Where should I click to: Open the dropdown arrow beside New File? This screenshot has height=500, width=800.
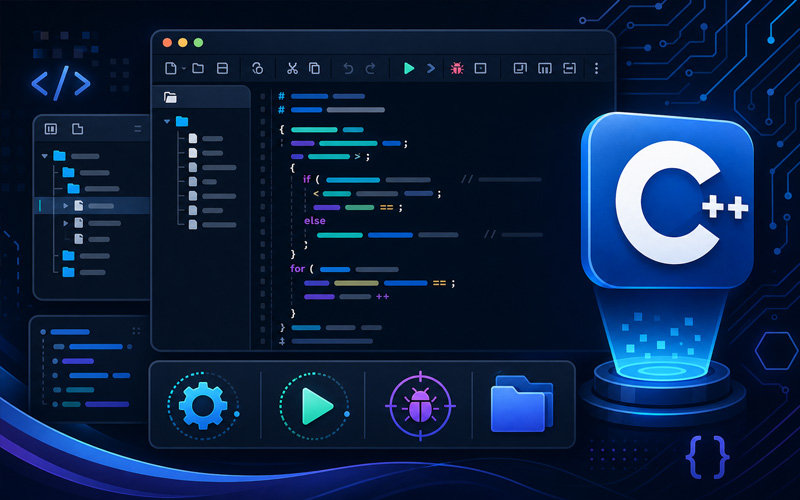[x=184, y=69]
